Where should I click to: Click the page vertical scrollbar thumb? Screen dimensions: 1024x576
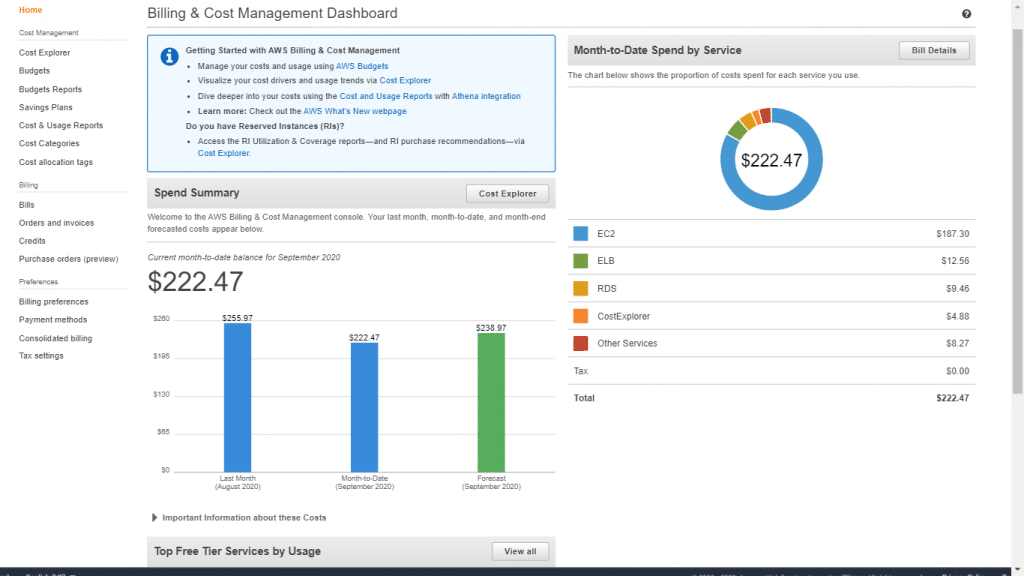(x=1017, y=210)
